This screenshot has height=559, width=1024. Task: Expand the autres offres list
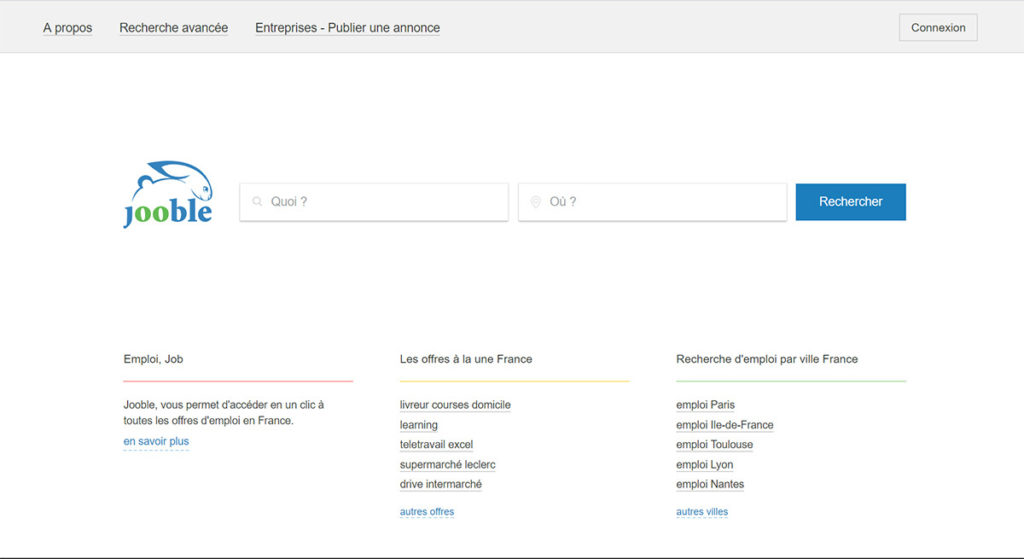point(426,512)
